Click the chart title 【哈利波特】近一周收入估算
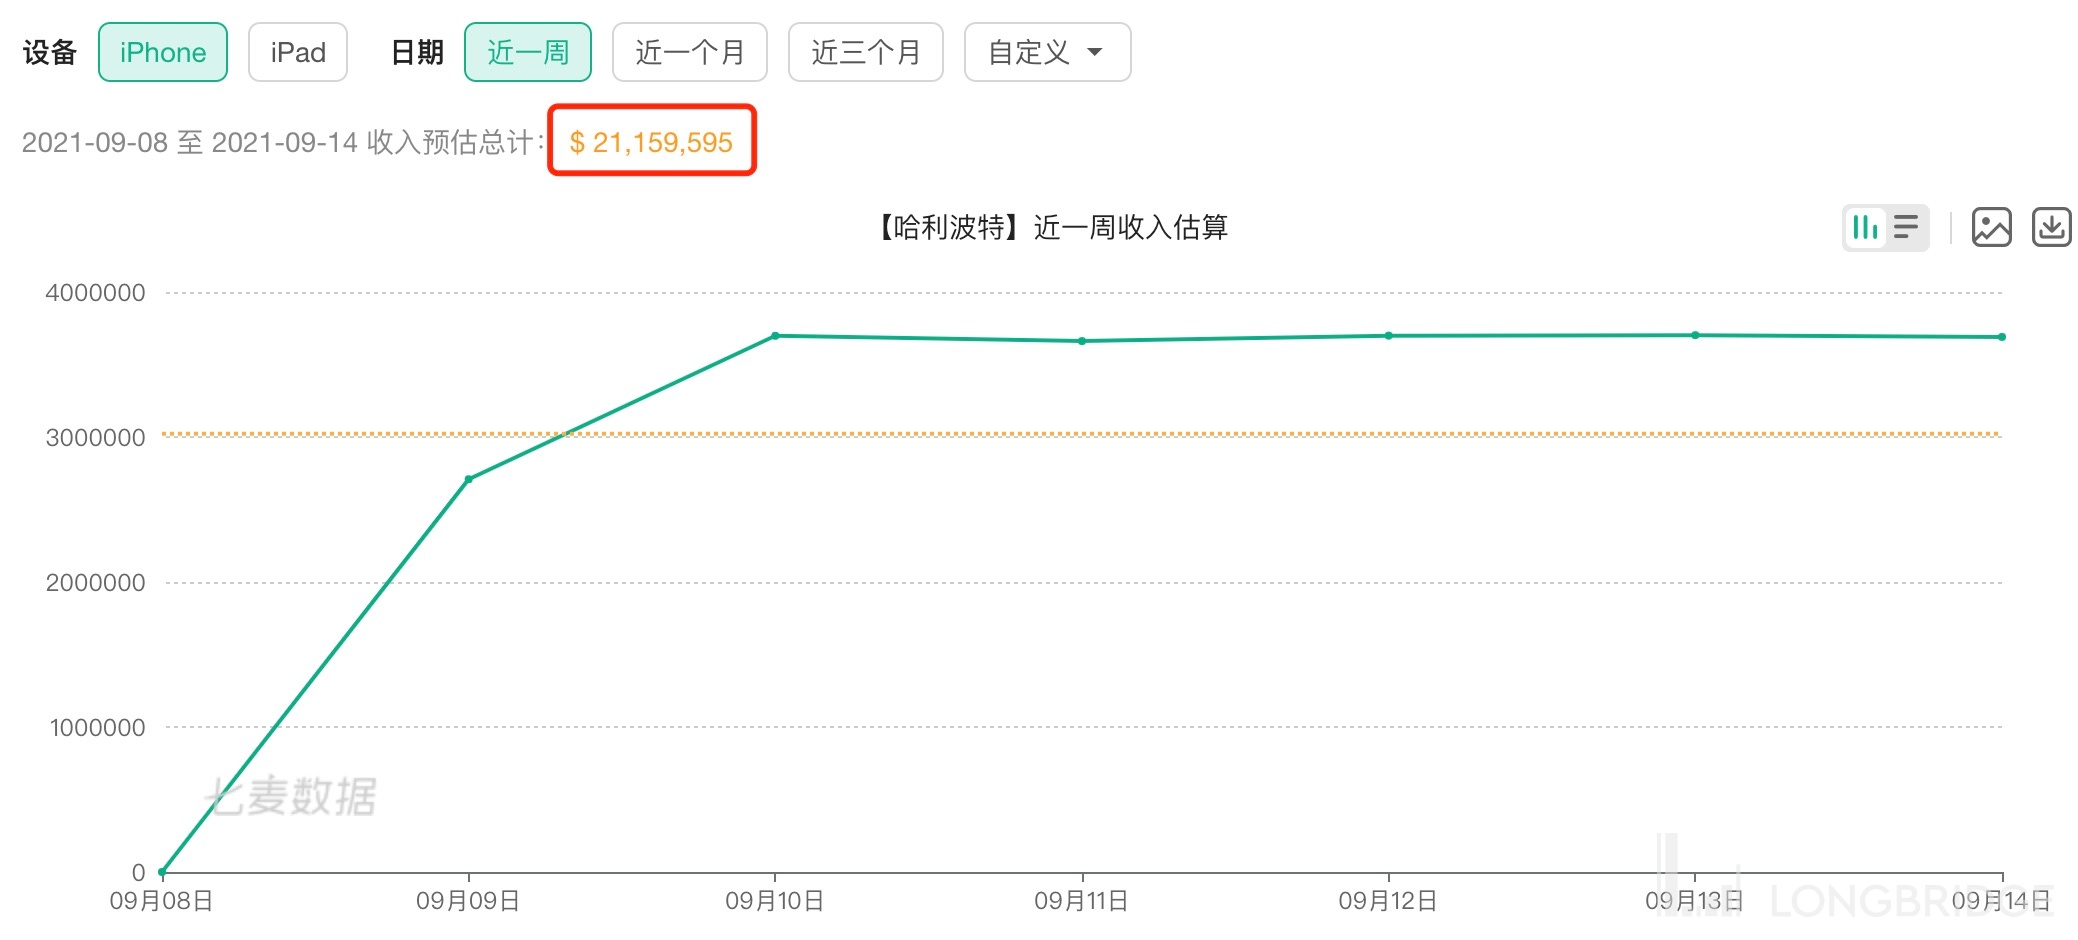This screenshot has width=2078, height=940. (1053, 228)
